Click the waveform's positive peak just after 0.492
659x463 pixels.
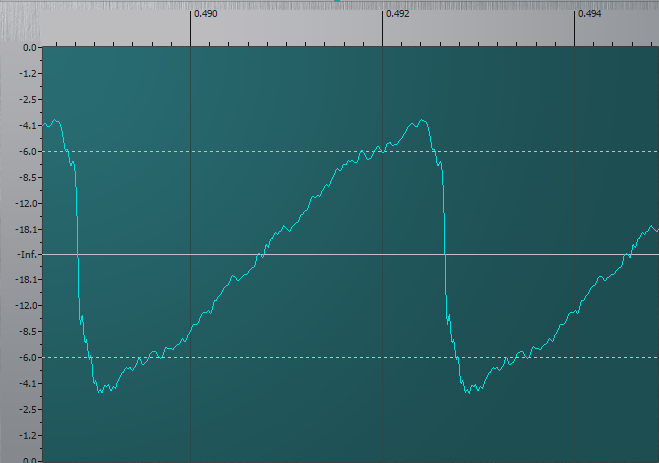point(423,121)
